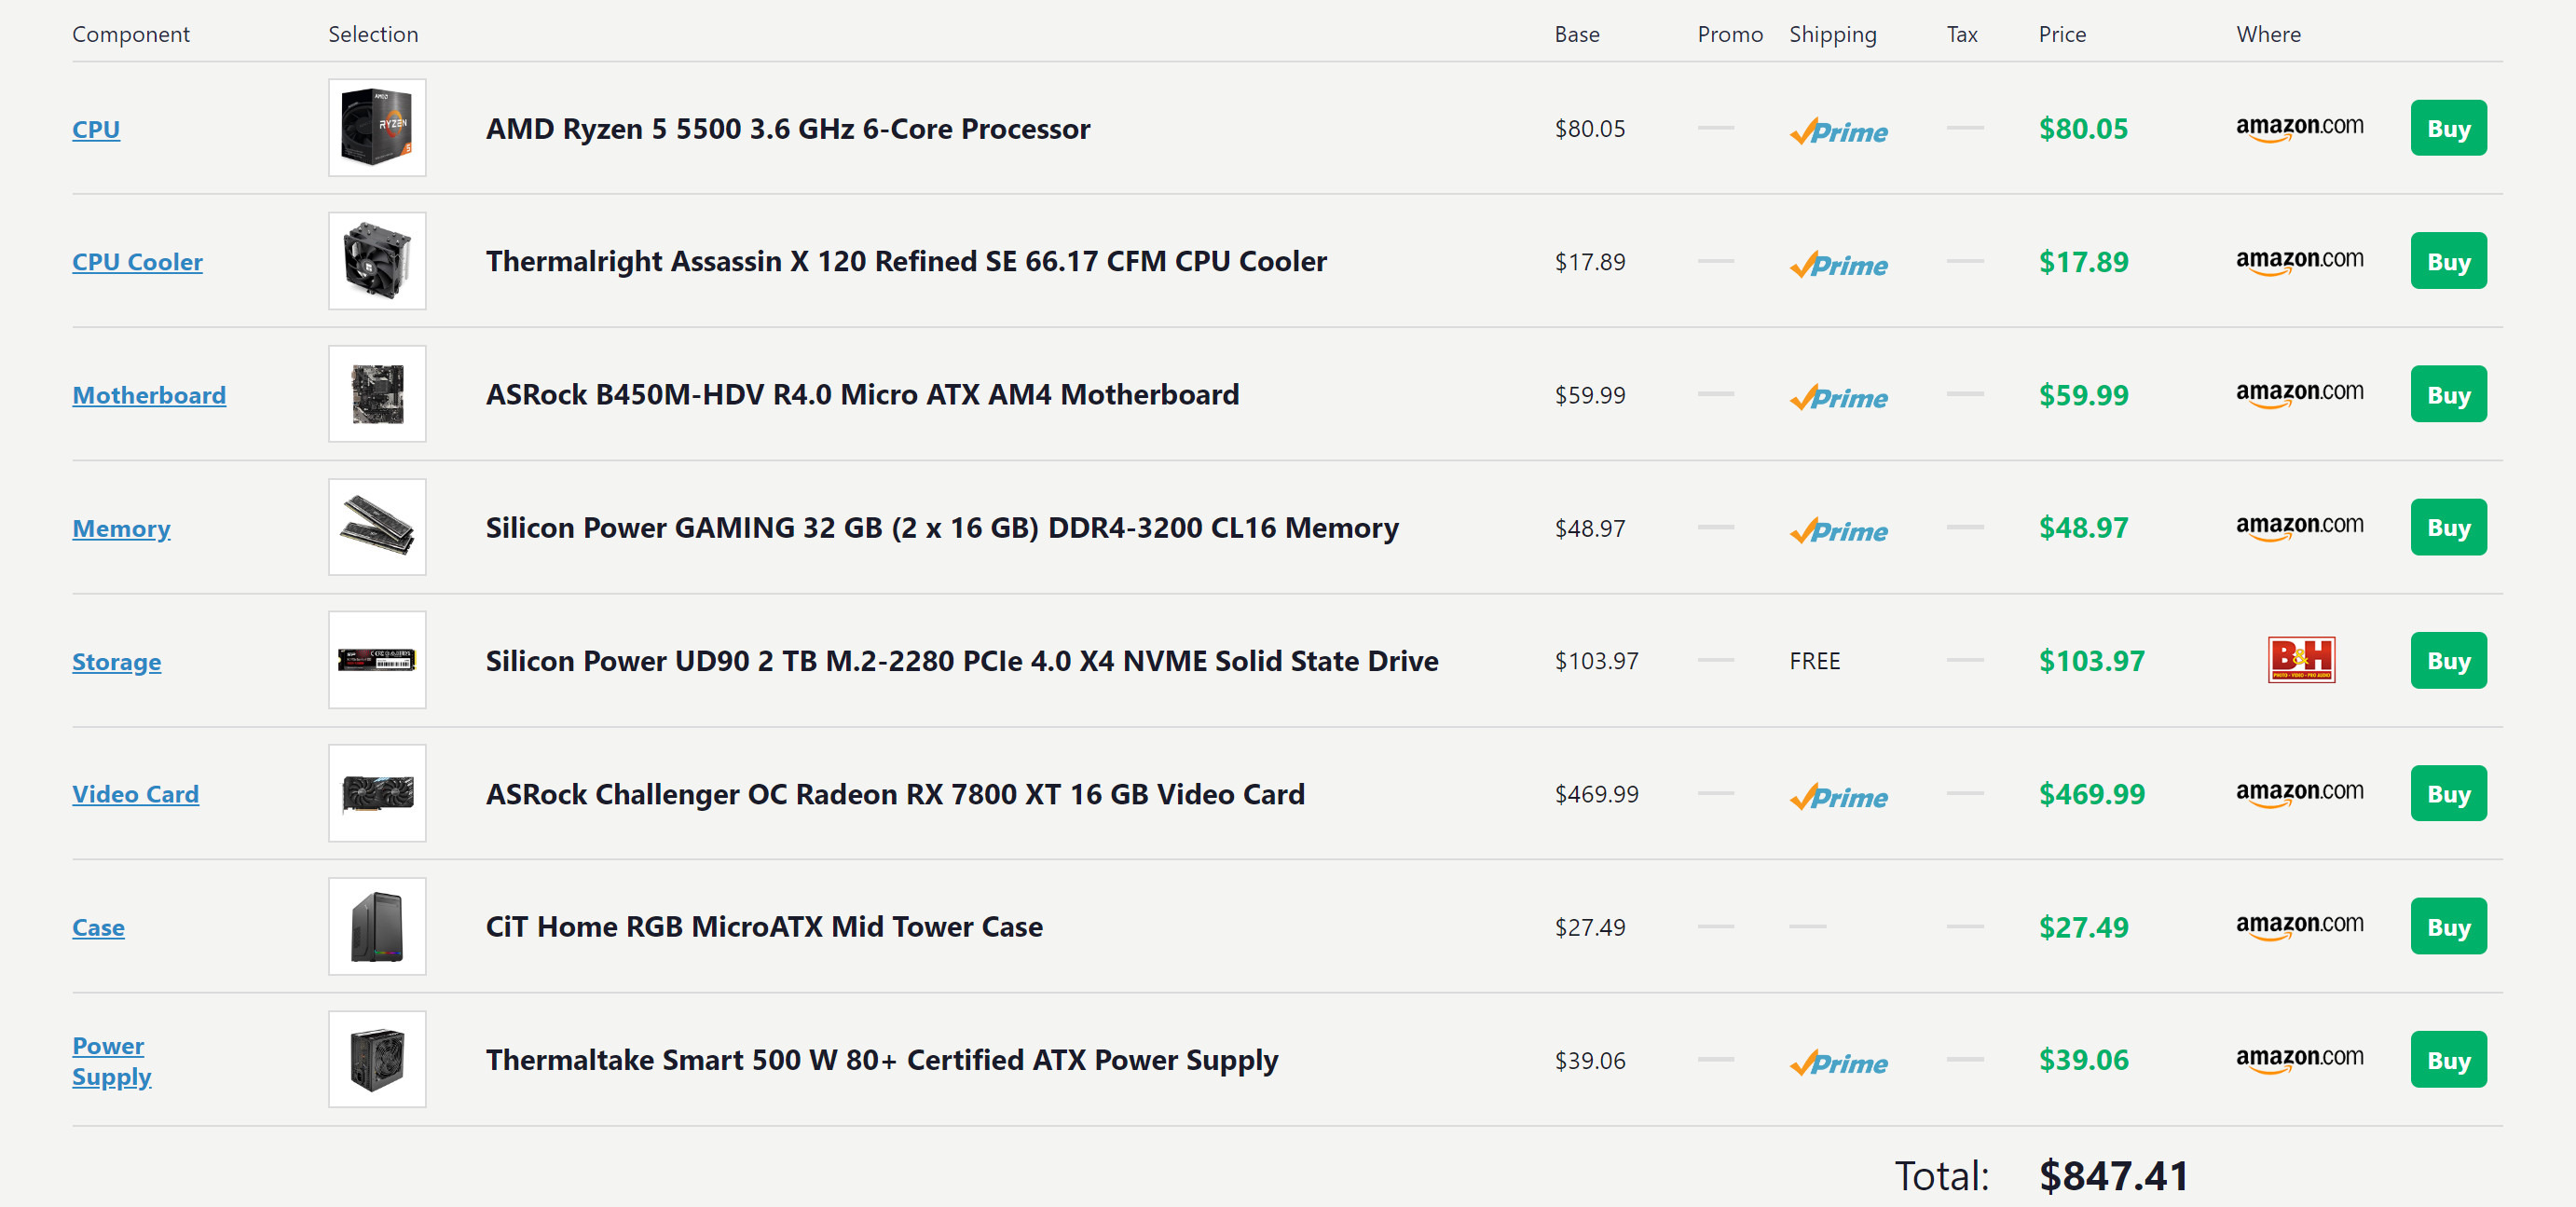Open the Motherboard component link

(x=149, y=395)
